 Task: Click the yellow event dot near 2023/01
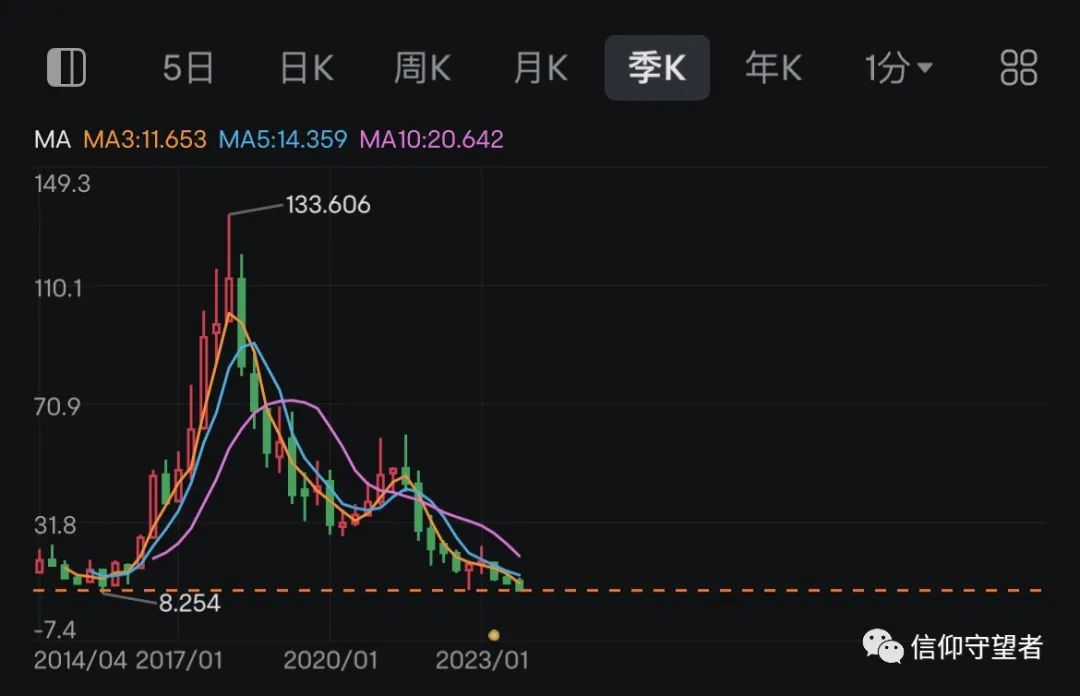coord(493,635)
